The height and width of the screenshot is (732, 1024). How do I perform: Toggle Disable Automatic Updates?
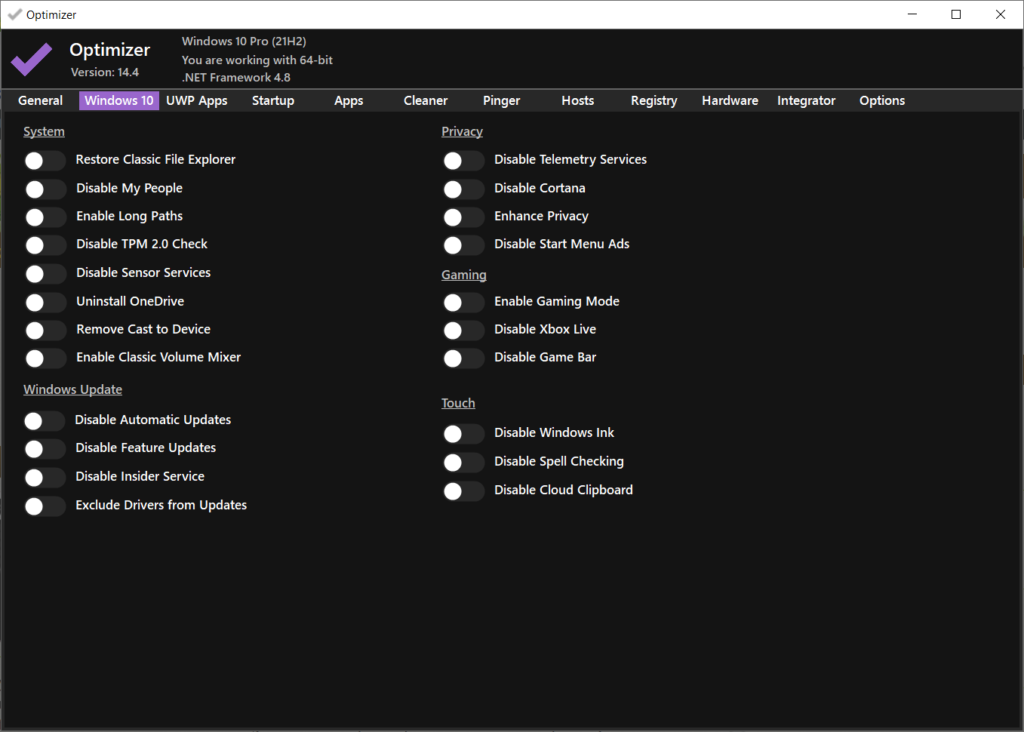44,421
